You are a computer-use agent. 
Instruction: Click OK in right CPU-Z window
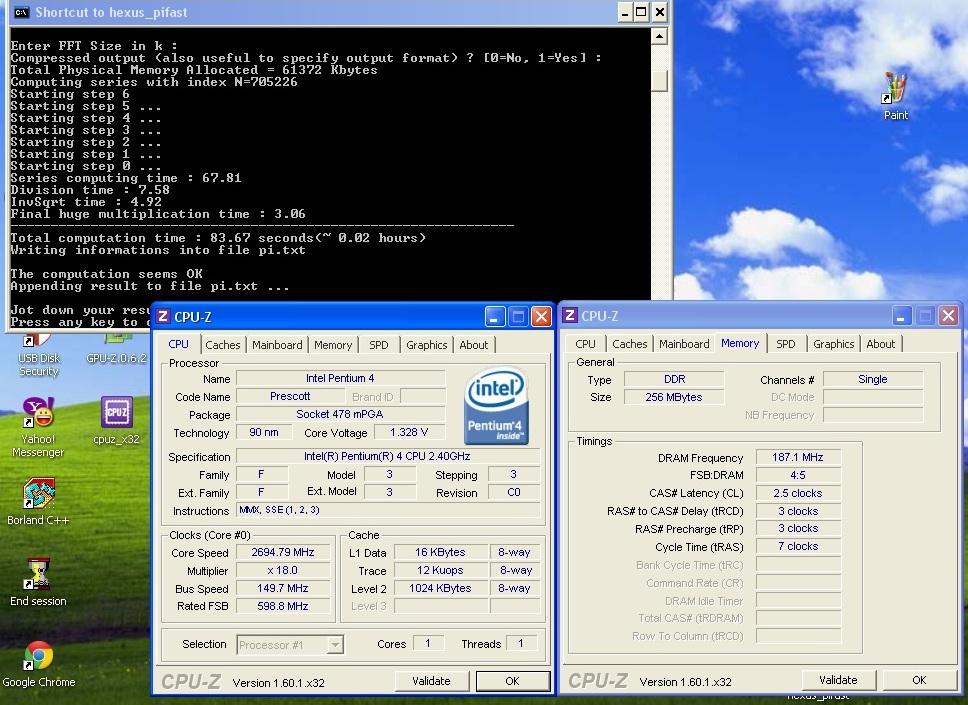[919, 680]
